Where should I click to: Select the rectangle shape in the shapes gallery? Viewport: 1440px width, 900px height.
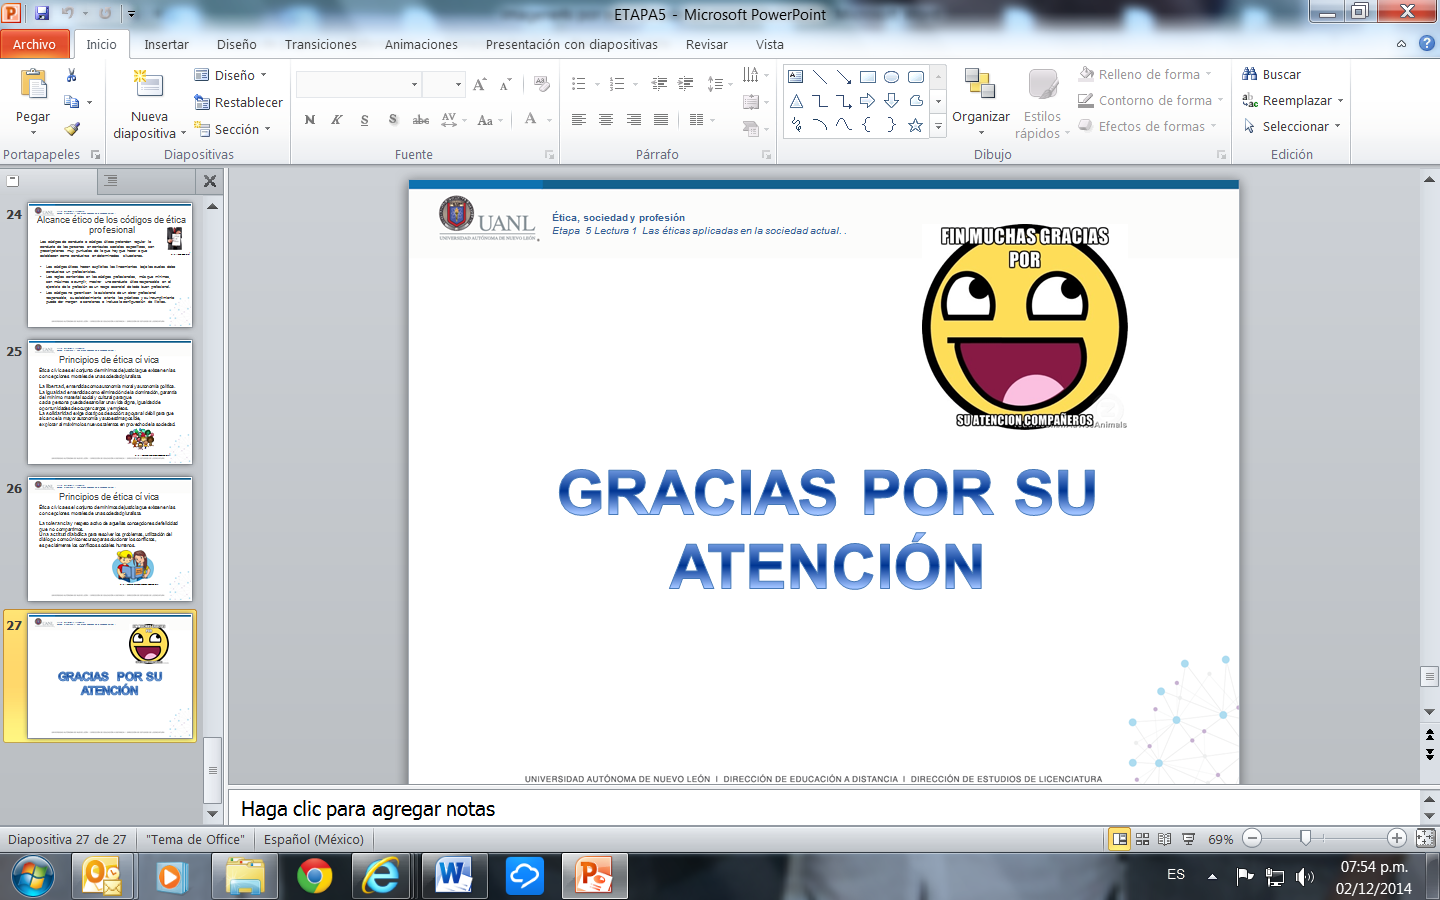(868, 77)
